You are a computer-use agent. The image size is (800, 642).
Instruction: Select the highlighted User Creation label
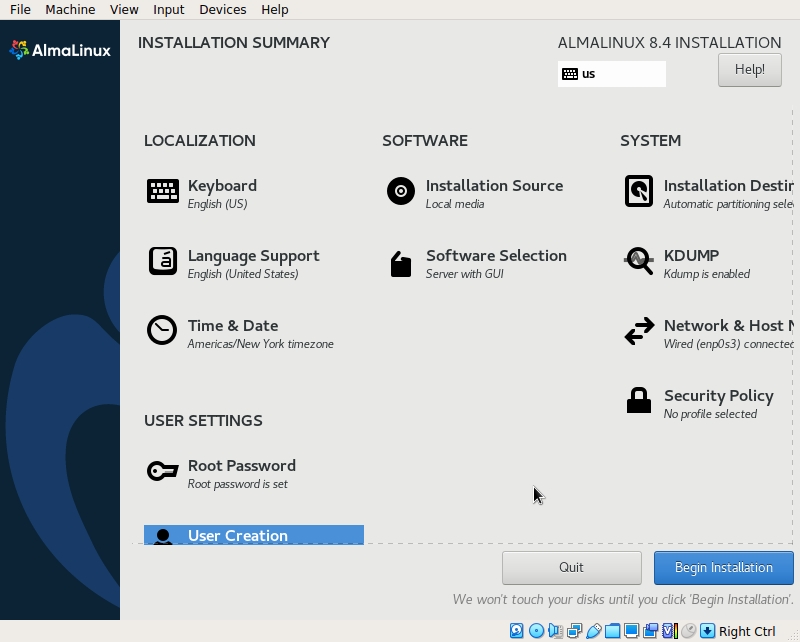point(238,536)
